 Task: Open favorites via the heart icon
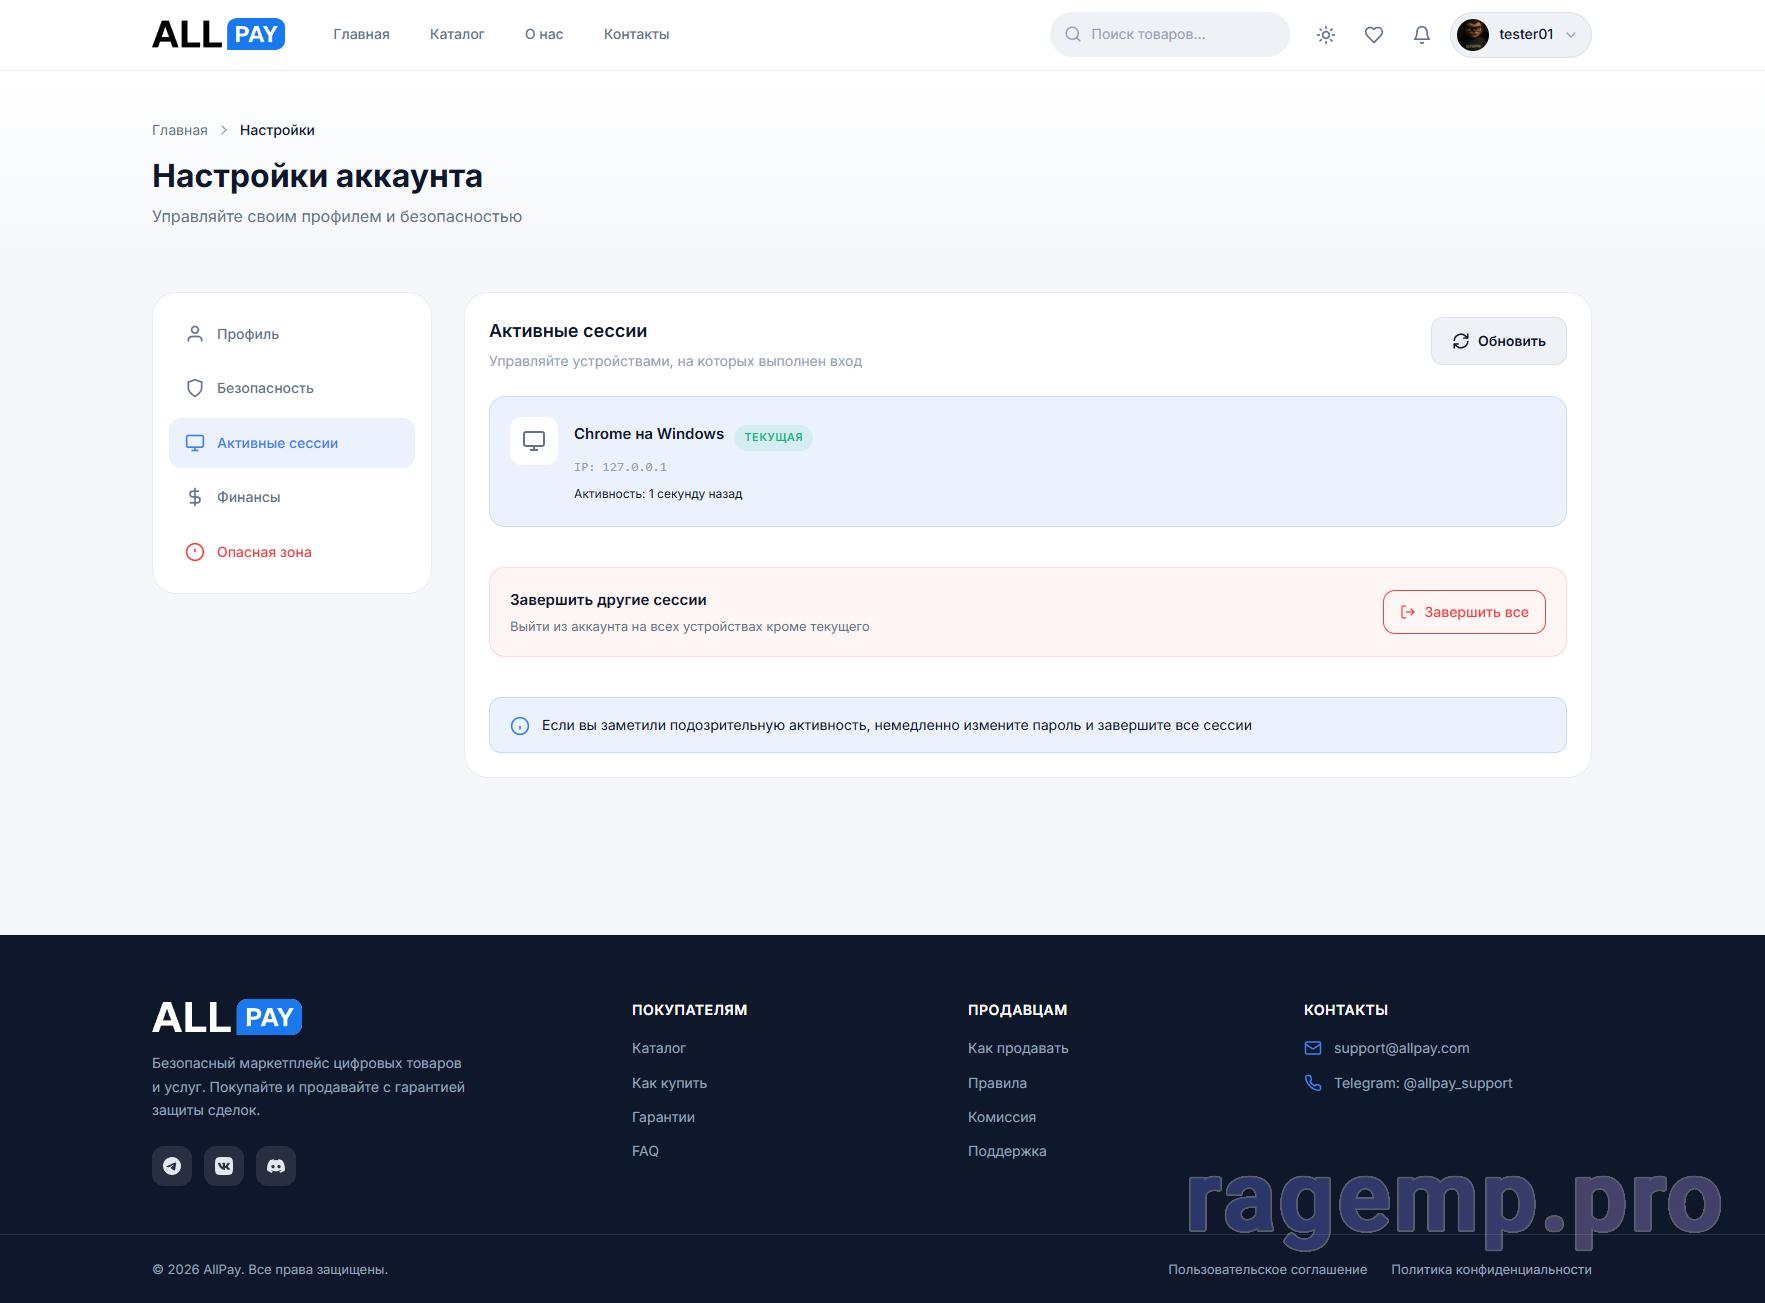click(1374, 35)
